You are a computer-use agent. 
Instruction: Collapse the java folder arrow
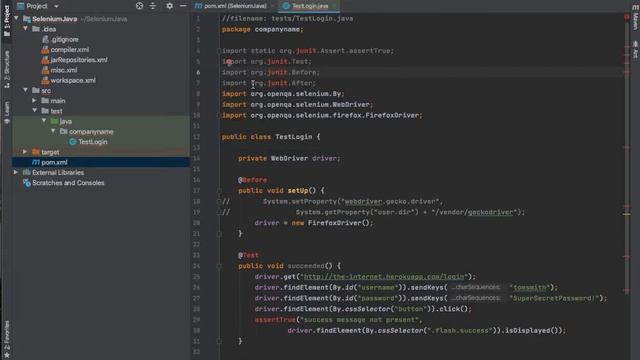point(44,121)
